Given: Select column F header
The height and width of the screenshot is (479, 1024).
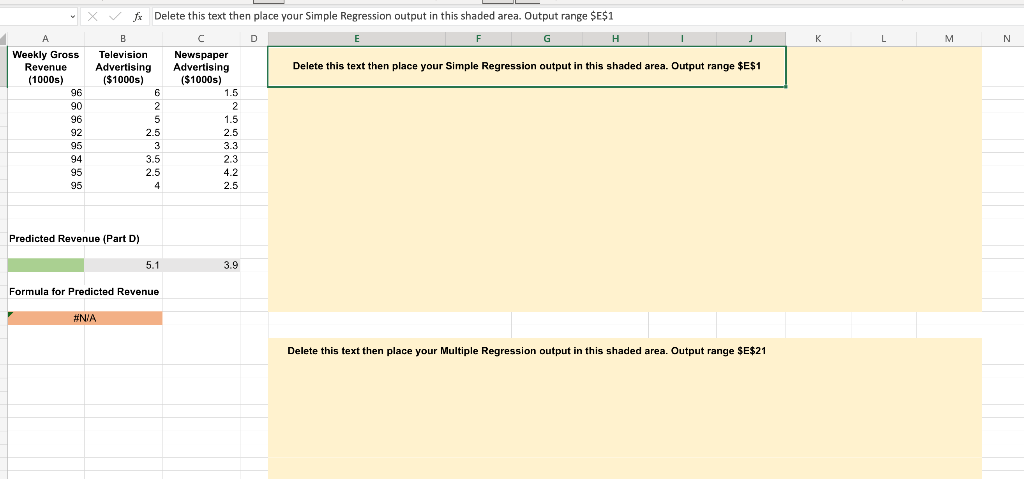Looking at the screenshot, I should click(479, 39).
